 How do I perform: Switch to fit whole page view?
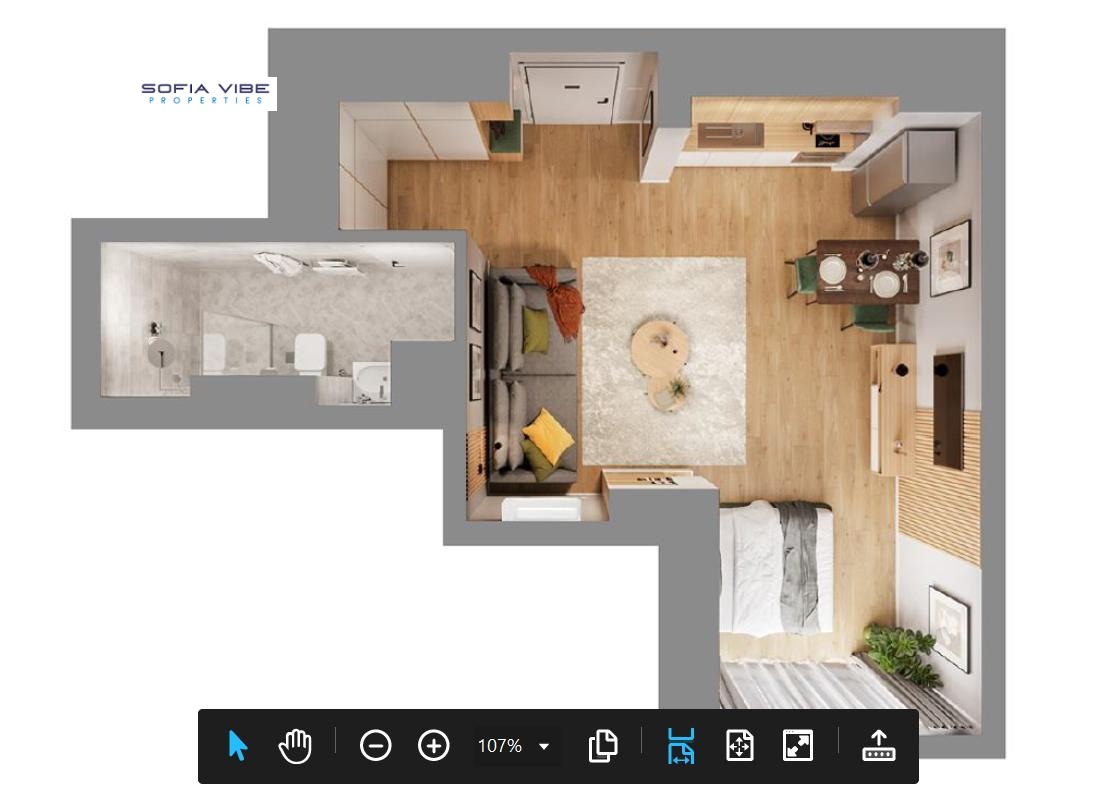[x=740, y=746]
